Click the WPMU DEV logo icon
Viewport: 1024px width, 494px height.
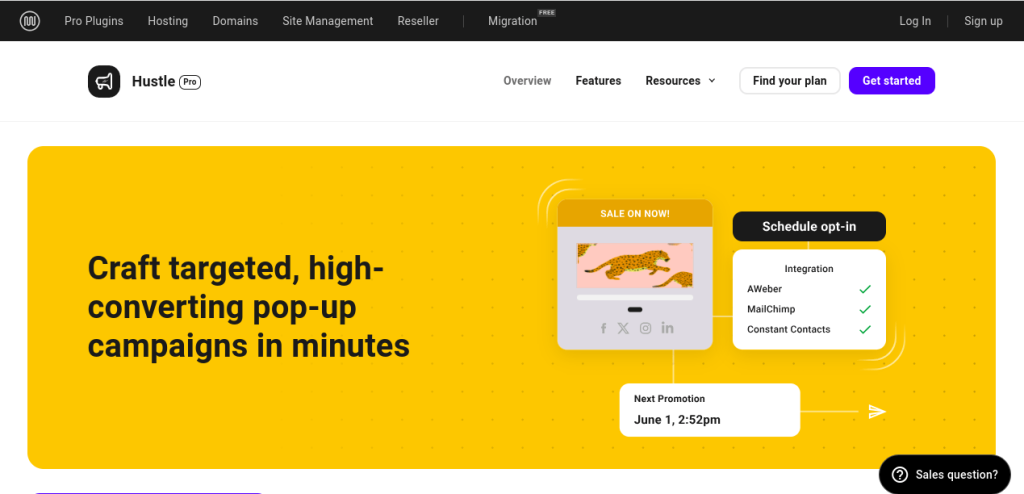coord(29,21)
